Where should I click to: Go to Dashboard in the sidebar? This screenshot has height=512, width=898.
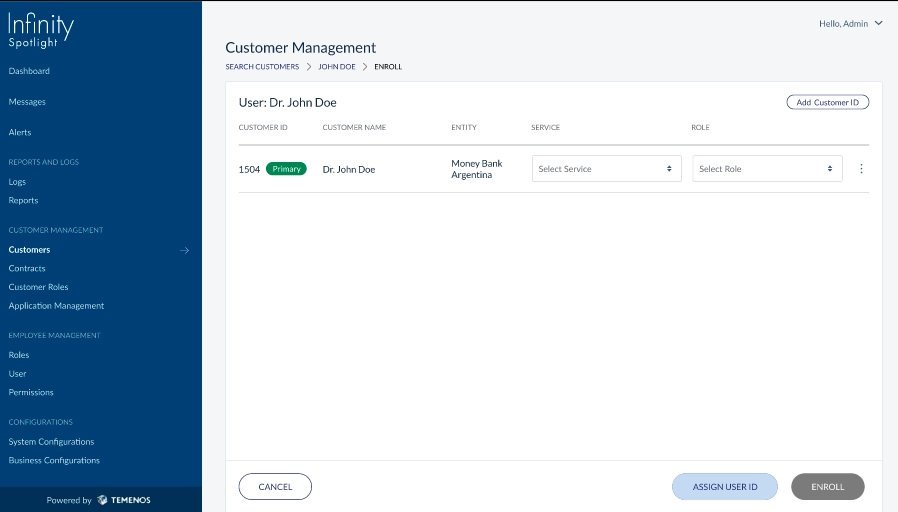pyautogui.click(x=29, y=71)
